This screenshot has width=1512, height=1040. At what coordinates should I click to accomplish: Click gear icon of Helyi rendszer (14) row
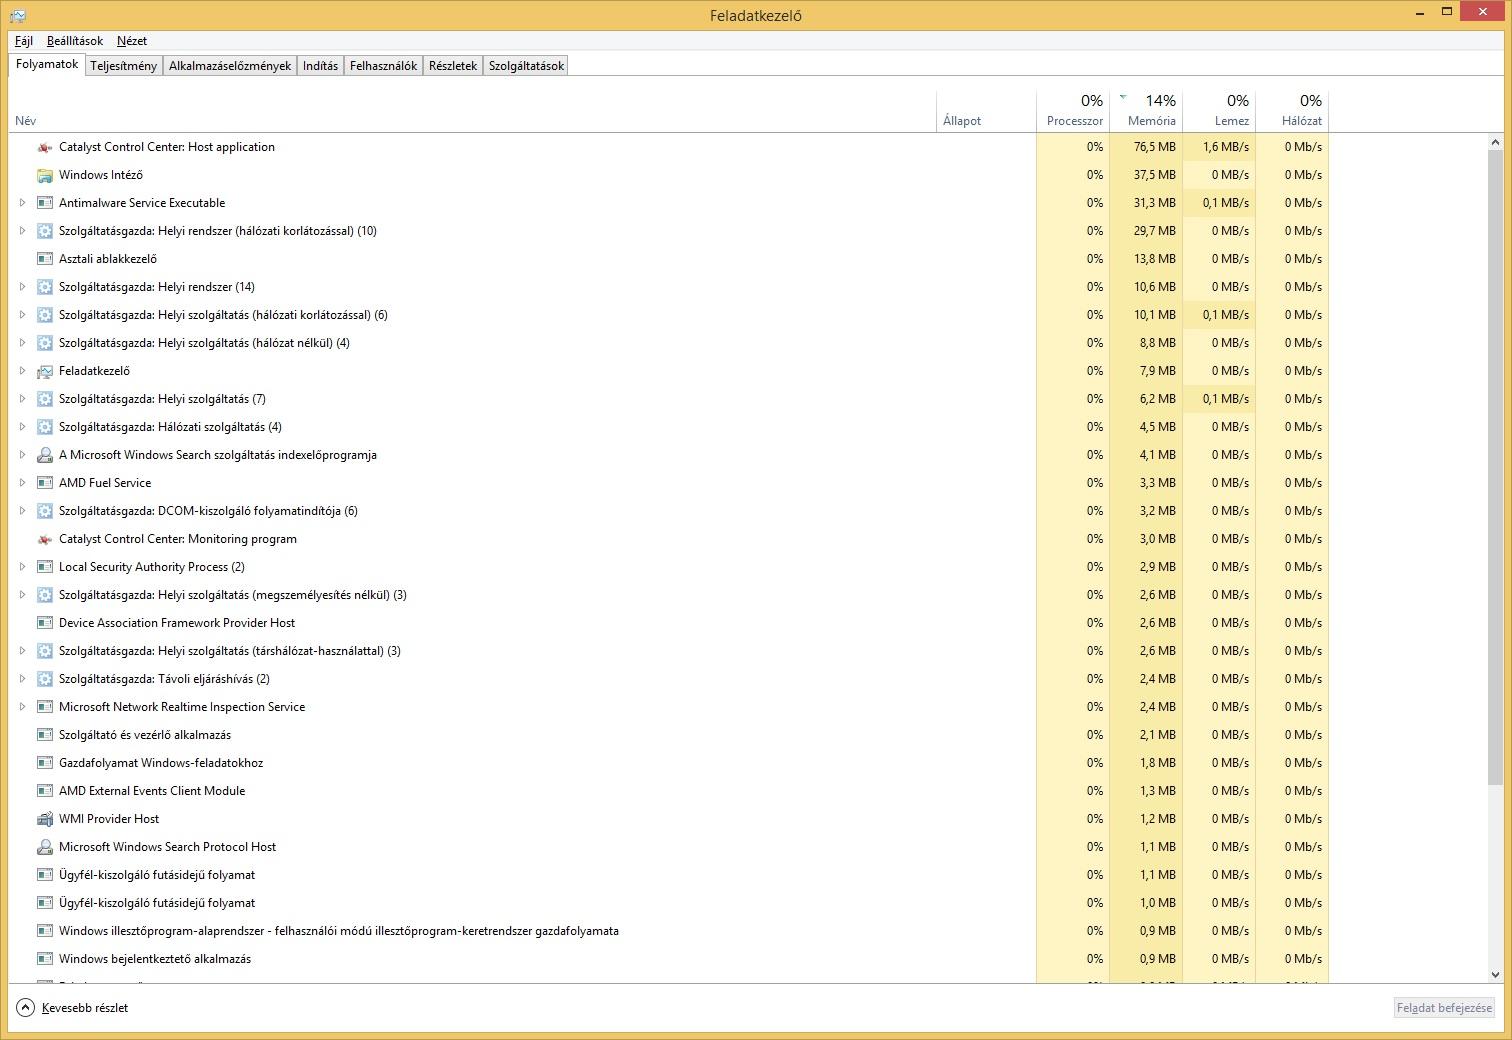tap(44, 287)
